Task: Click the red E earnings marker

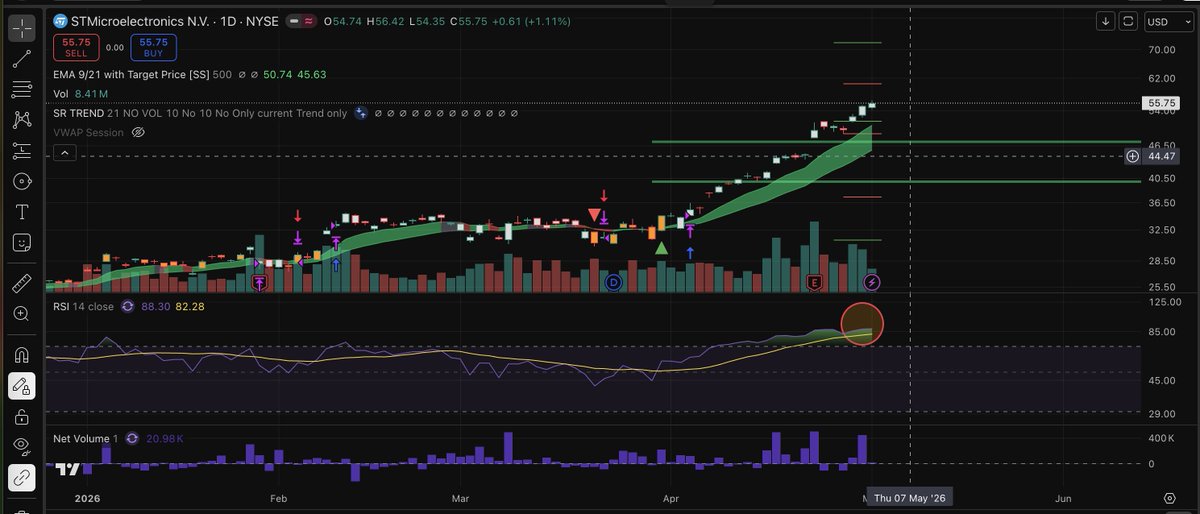Action: (814, 284)
